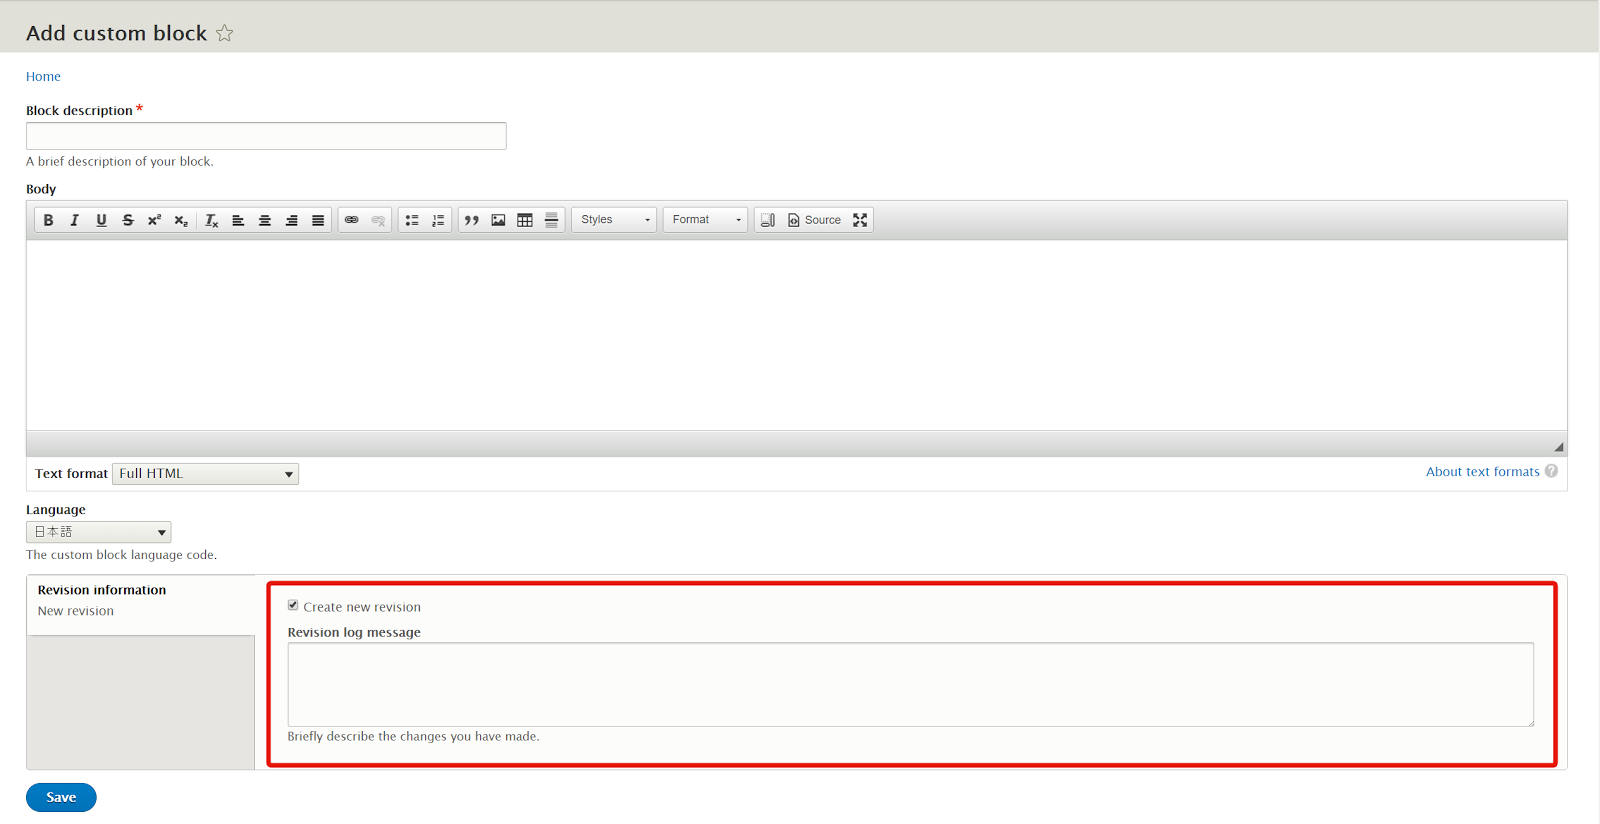1600x824 pixels.
Task: Insert an image into the body
Action: point(498,220)
